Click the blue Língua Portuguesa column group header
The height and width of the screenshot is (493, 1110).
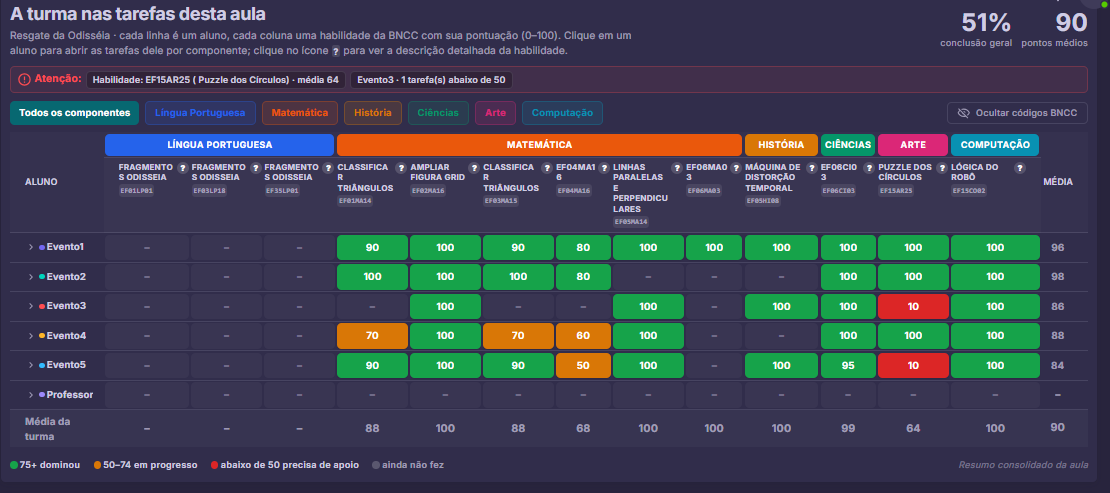[219, 144]
